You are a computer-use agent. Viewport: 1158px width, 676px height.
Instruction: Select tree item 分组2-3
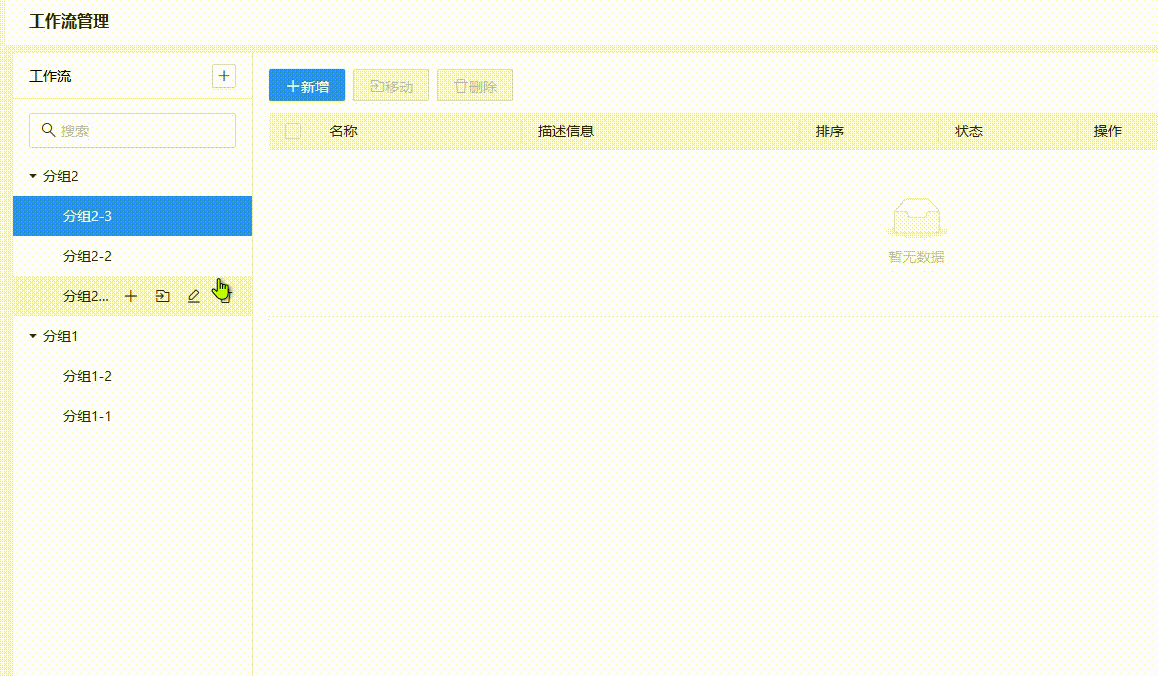87,216
